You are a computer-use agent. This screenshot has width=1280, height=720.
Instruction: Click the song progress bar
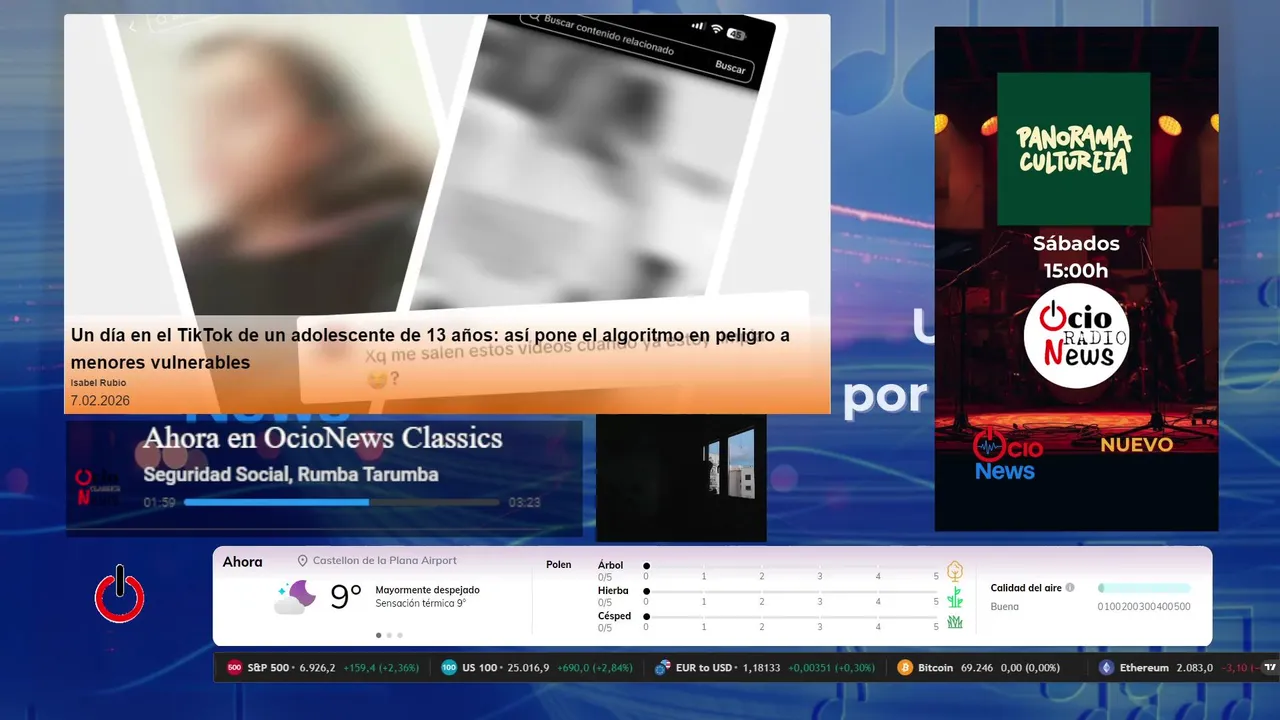[341, 502]
